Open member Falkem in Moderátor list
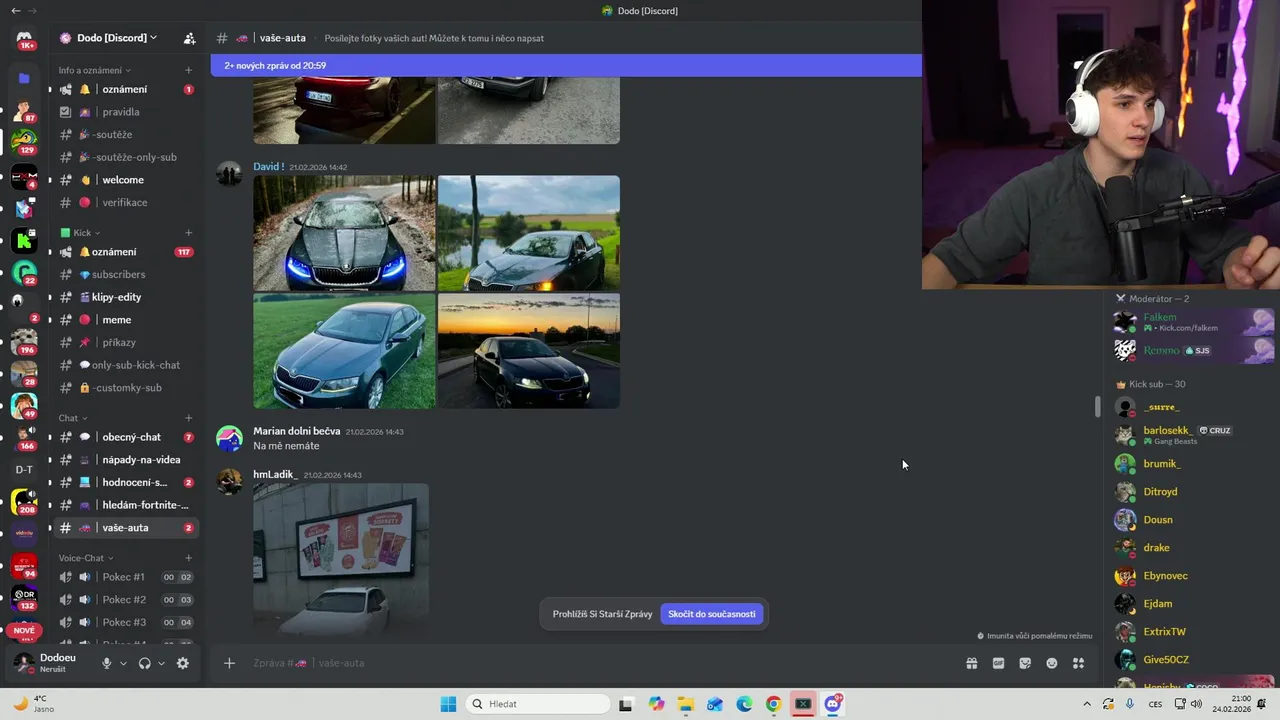 coord(1193,322)
